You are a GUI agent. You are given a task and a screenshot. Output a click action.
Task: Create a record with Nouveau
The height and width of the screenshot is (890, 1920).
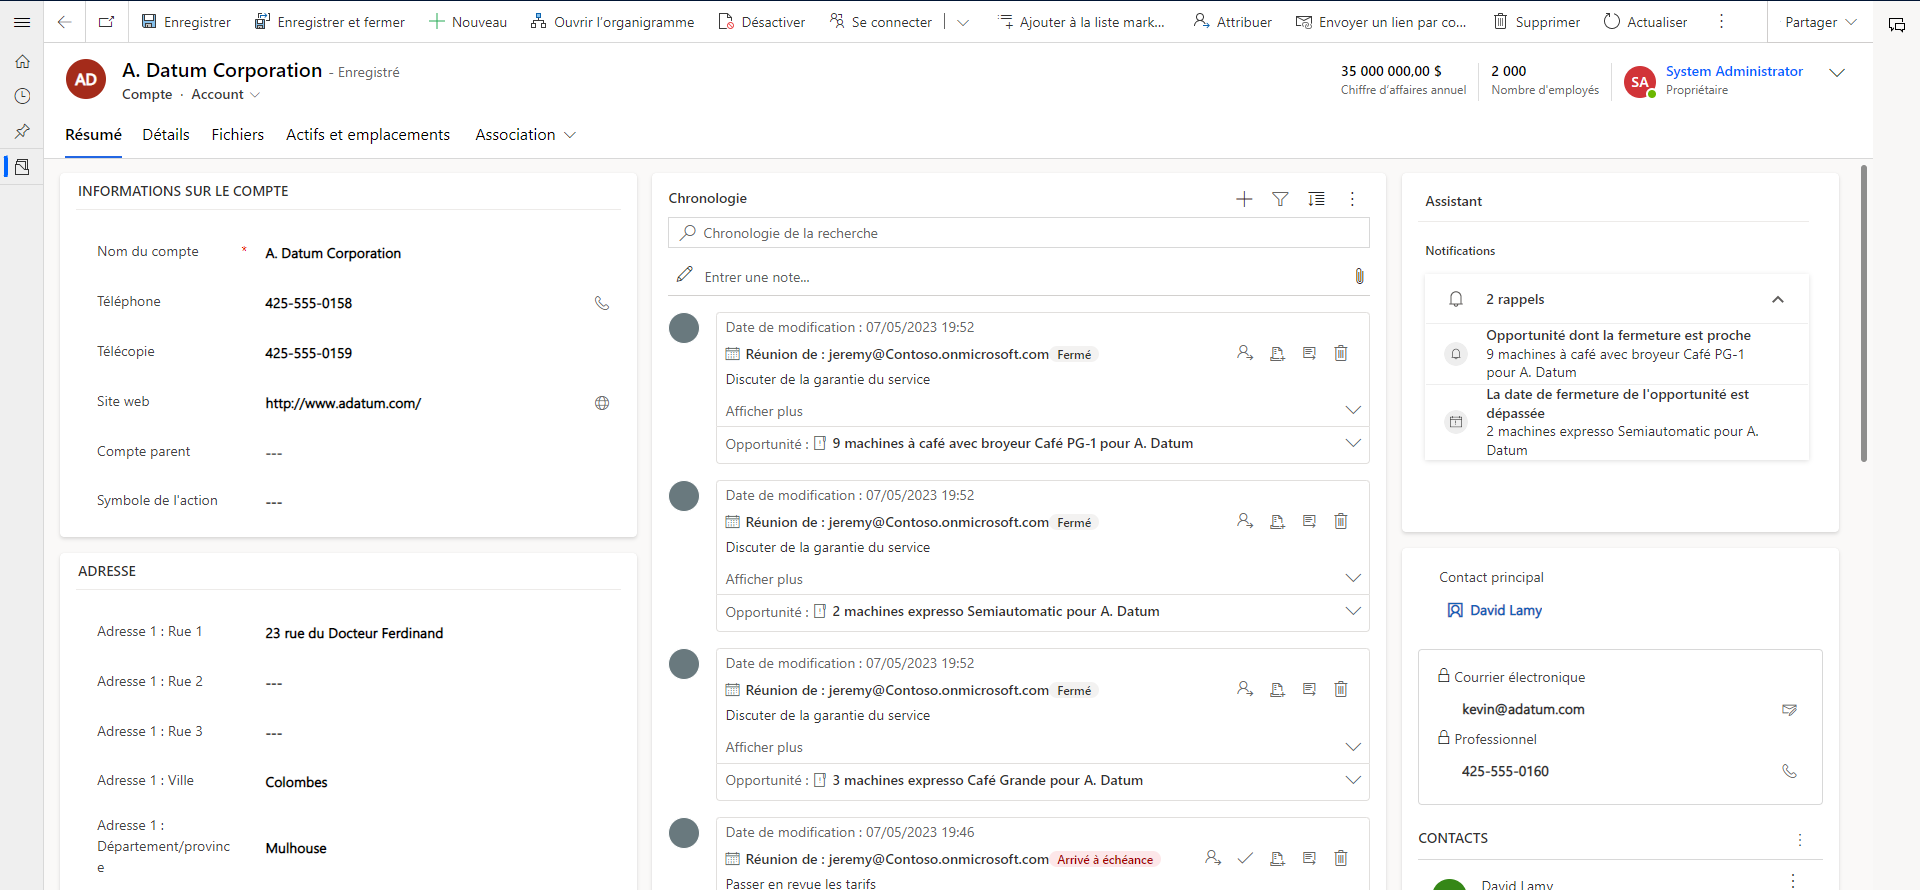(x=468, y=22)
